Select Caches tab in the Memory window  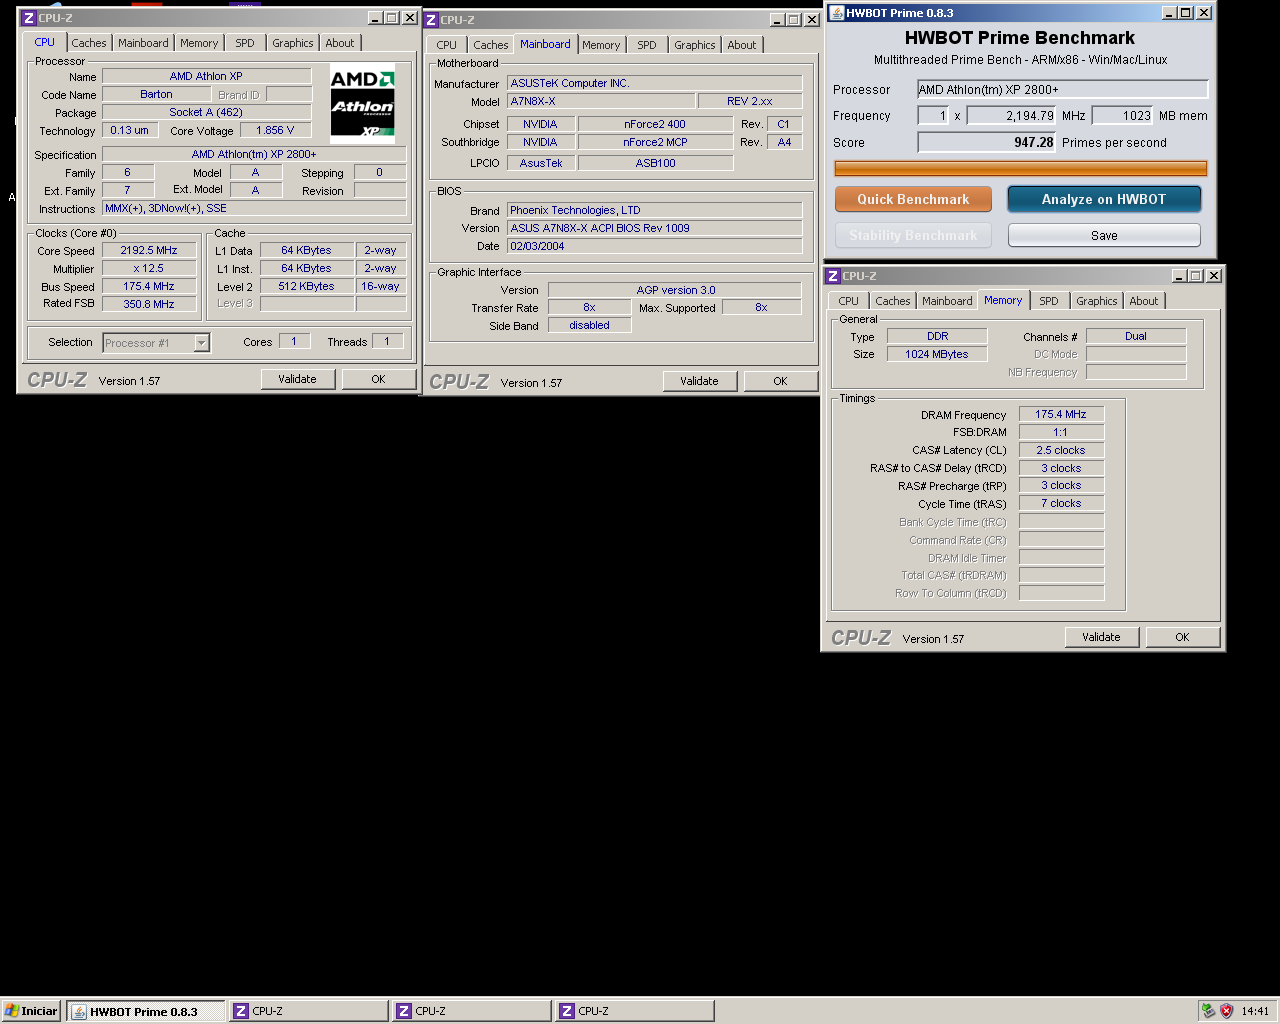point(893,301)
